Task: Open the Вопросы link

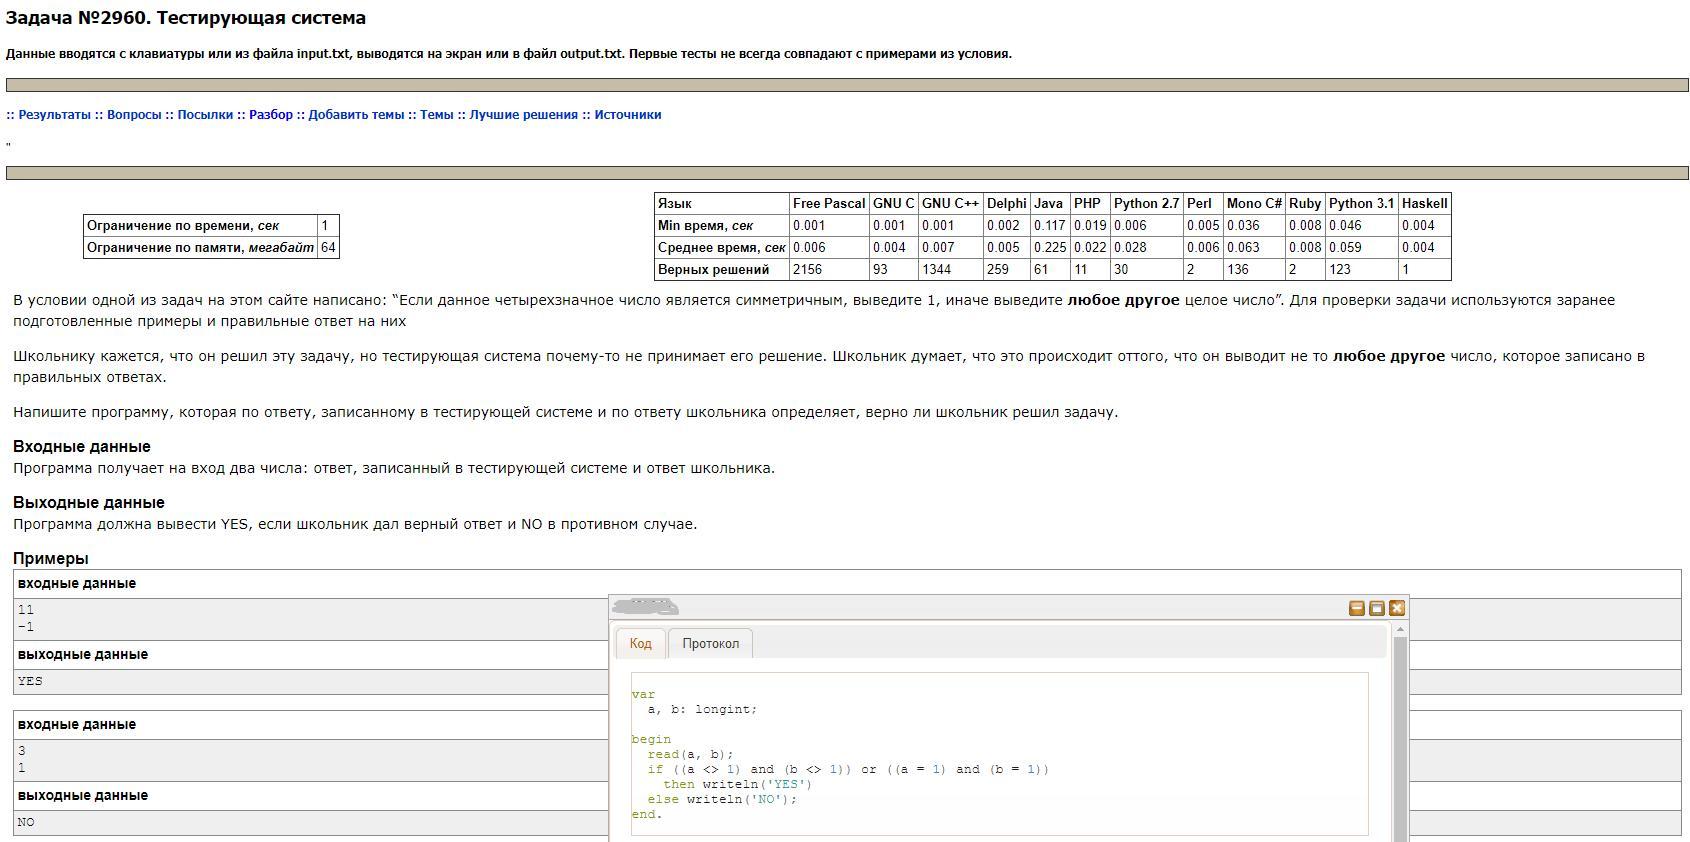Action: coord(134,115)
